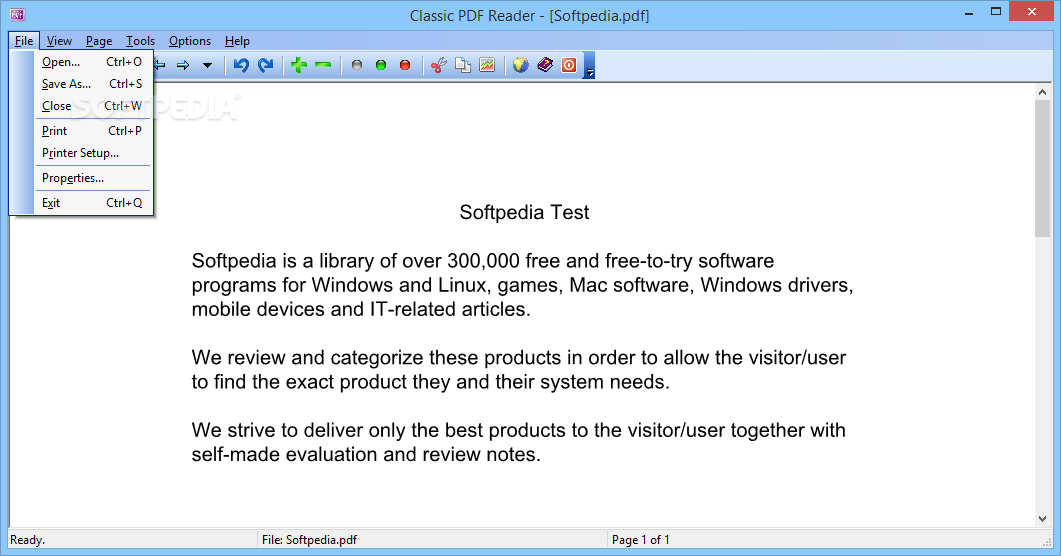Click the red scissors tool icon
The width and height of the screenshot is (1061, 556).
tap(438, 65)
